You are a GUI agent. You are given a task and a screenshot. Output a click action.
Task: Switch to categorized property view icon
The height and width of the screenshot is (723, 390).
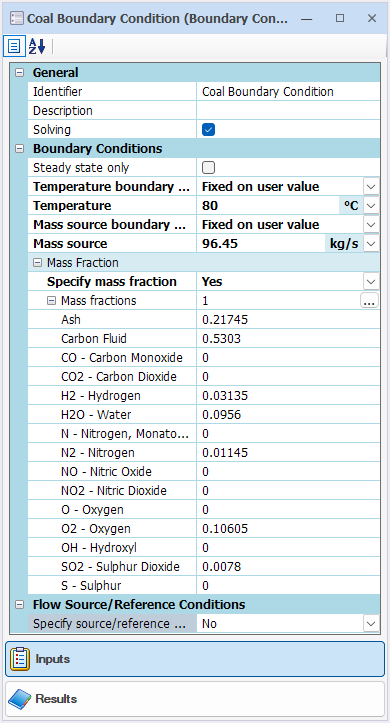pos(14,47)
